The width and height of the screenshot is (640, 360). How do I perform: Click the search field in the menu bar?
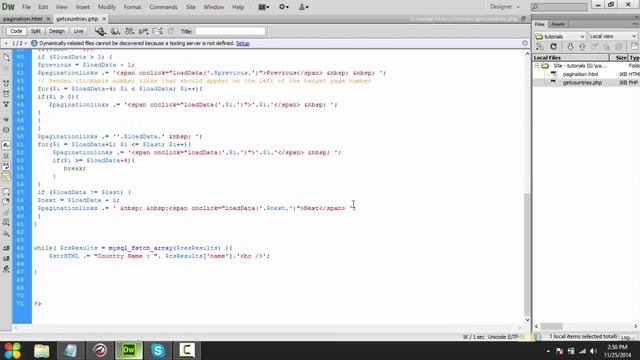pyautogui.click(x=559, y=7)
